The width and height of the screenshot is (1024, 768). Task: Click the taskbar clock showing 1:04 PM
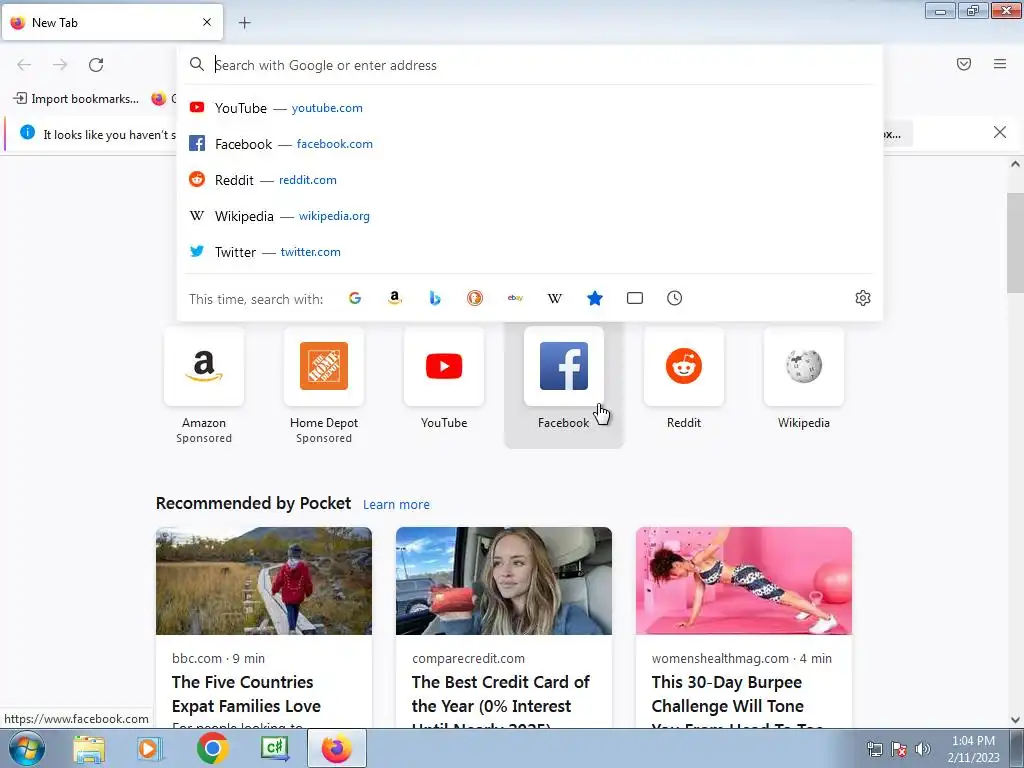coord(973,749)
